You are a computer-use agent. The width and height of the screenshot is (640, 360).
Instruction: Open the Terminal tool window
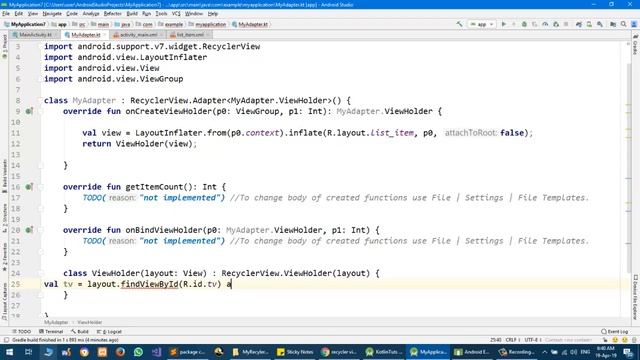coord(51,331)
